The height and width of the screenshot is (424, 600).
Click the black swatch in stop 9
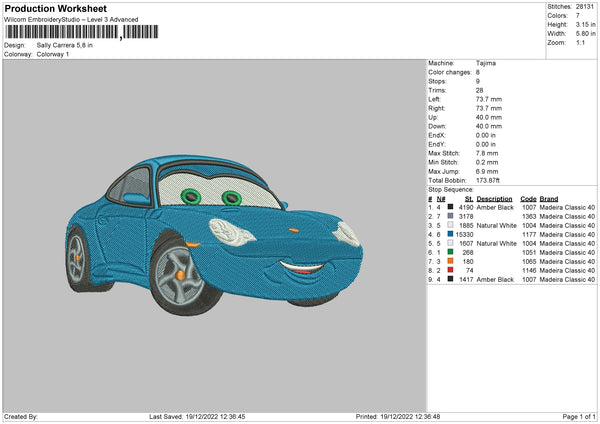tap(451, 279)
